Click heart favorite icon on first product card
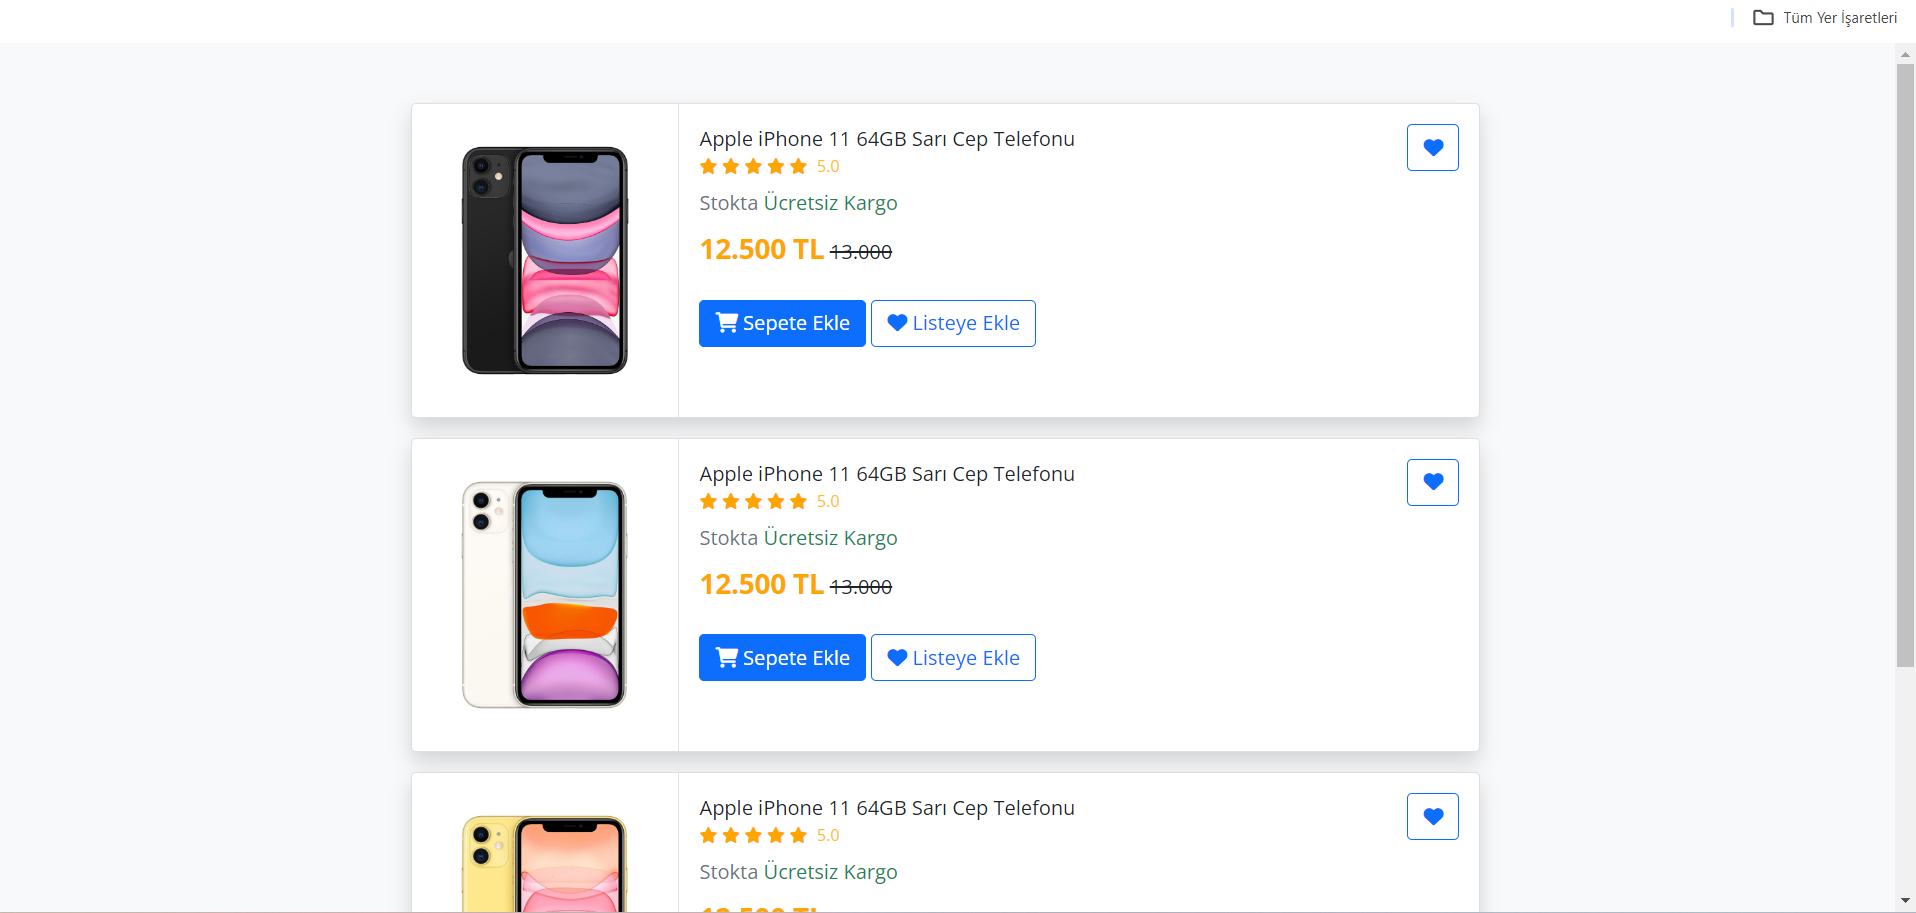The width and height of the screenshot is (1916, 913). (x=1432, y=148)
